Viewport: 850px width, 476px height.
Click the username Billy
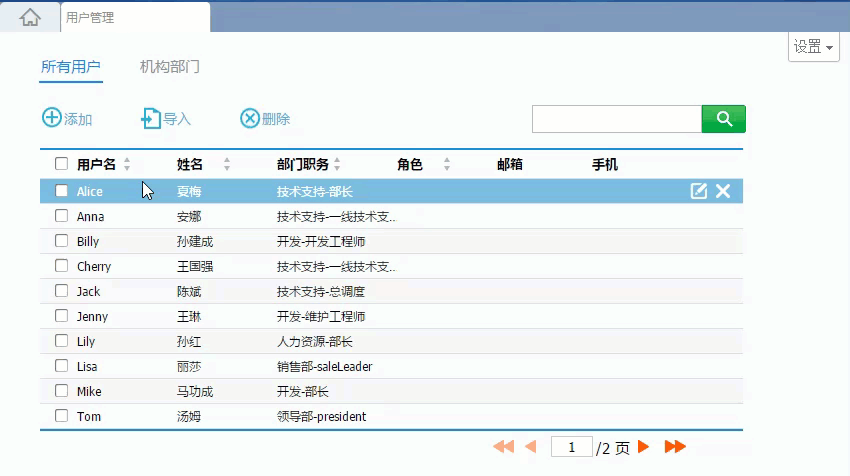(88, 241)
